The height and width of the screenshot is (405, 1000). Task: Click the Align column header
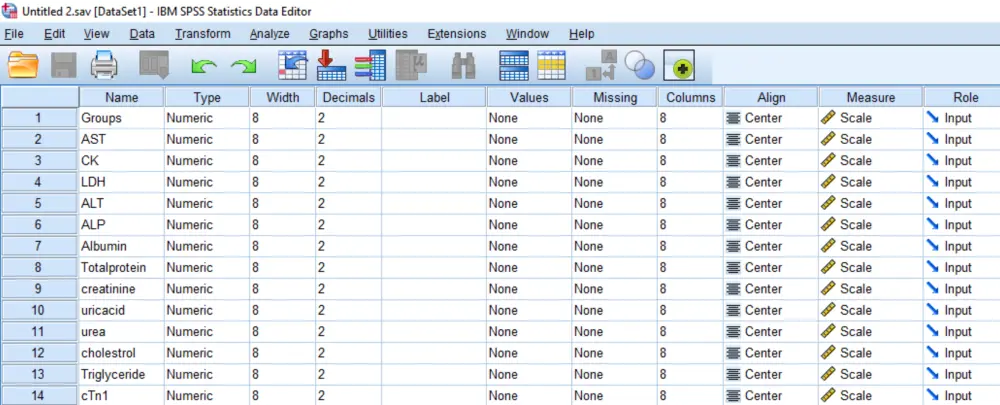pos(771,98)
